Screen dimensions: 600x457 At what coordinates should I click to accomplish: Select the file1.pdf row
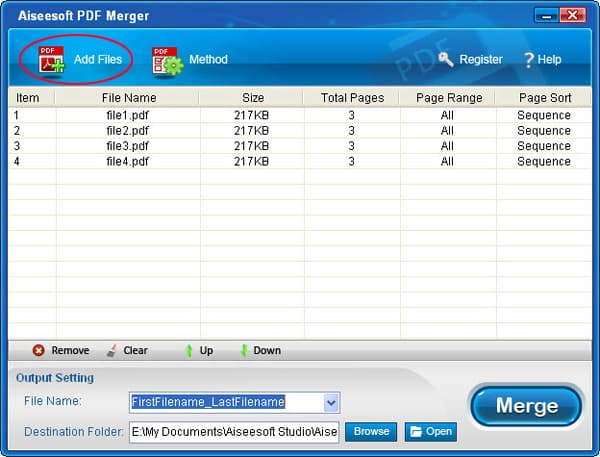[129, 116]
